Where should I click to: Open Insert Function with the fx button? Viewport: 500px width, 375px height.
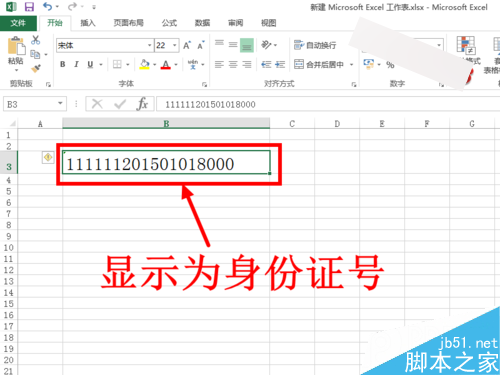(142, 104)
